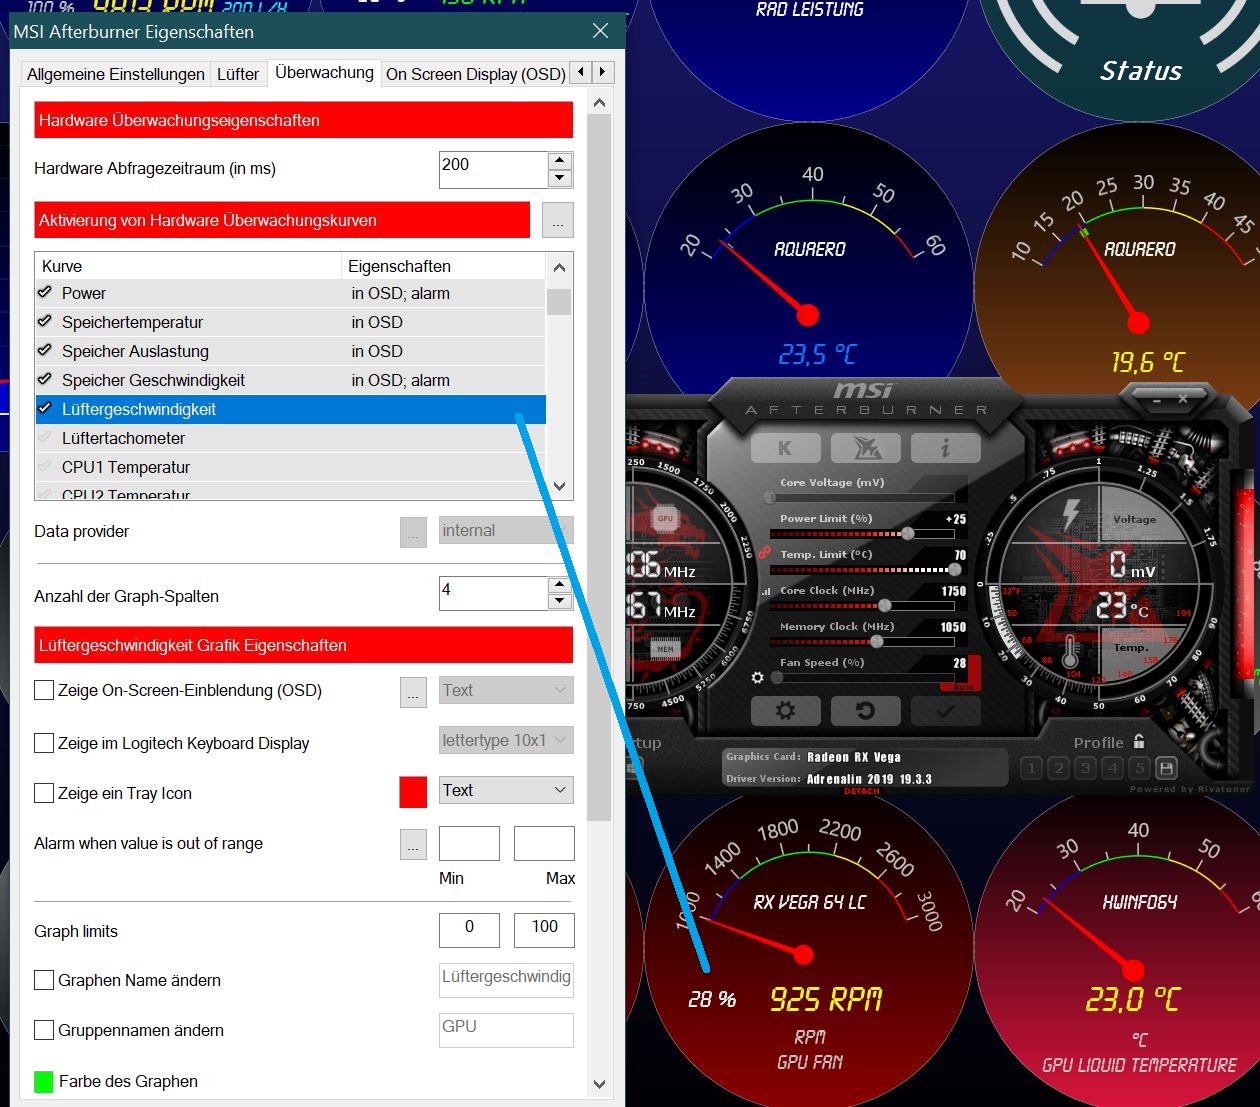Toggle the power/temp limit link chain icon
The image size is (1260, 1107).
pyautogui.click(x=764, y=552)
